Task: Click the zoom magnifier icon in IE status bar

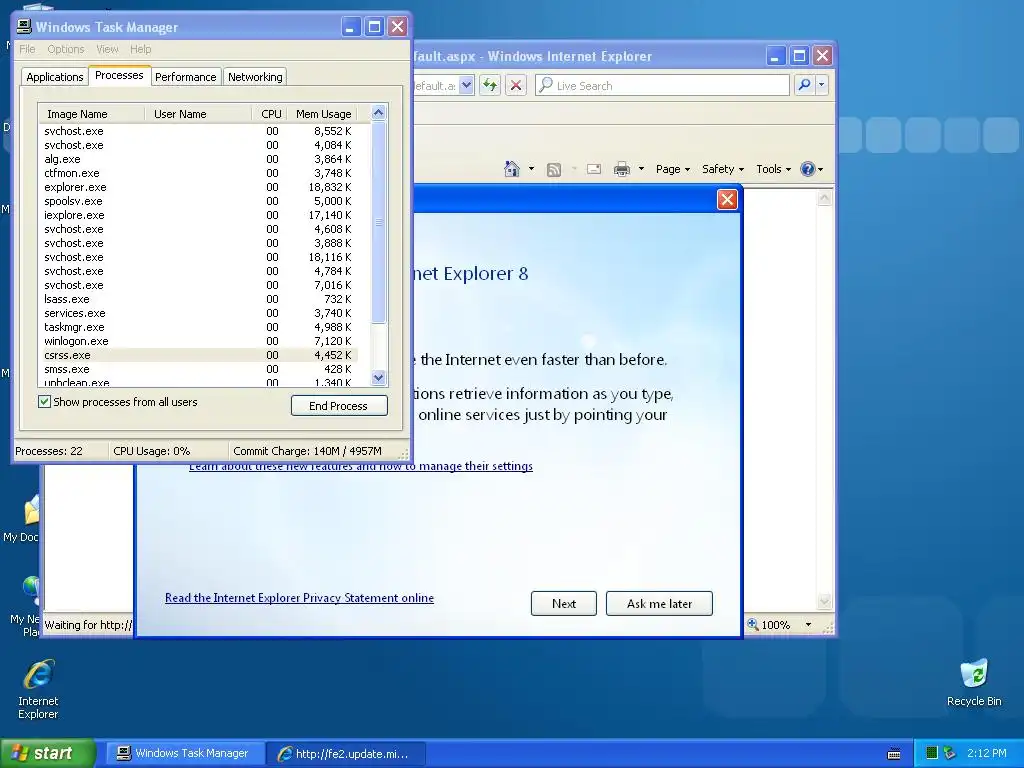Action: (753, 624)
